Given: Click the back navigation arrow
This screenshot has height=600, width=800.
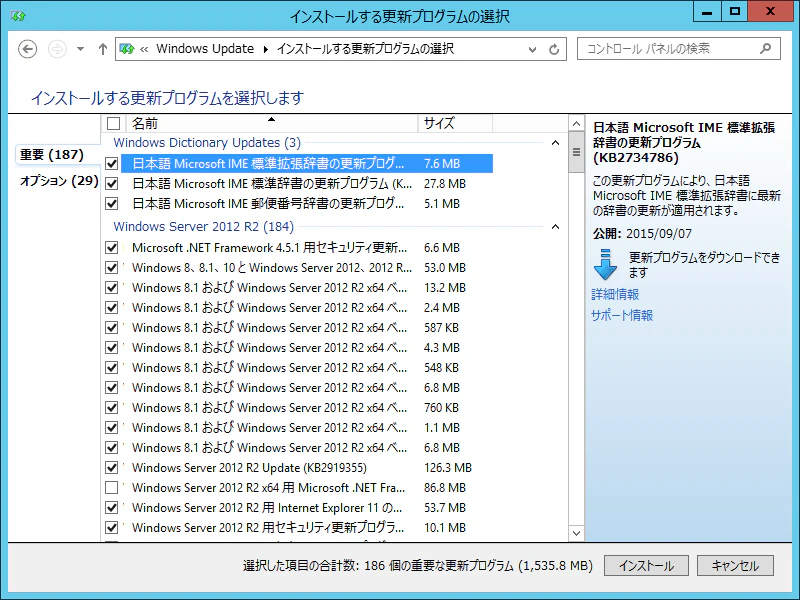Looking at the screenshot, I should (x=28, y=49).
